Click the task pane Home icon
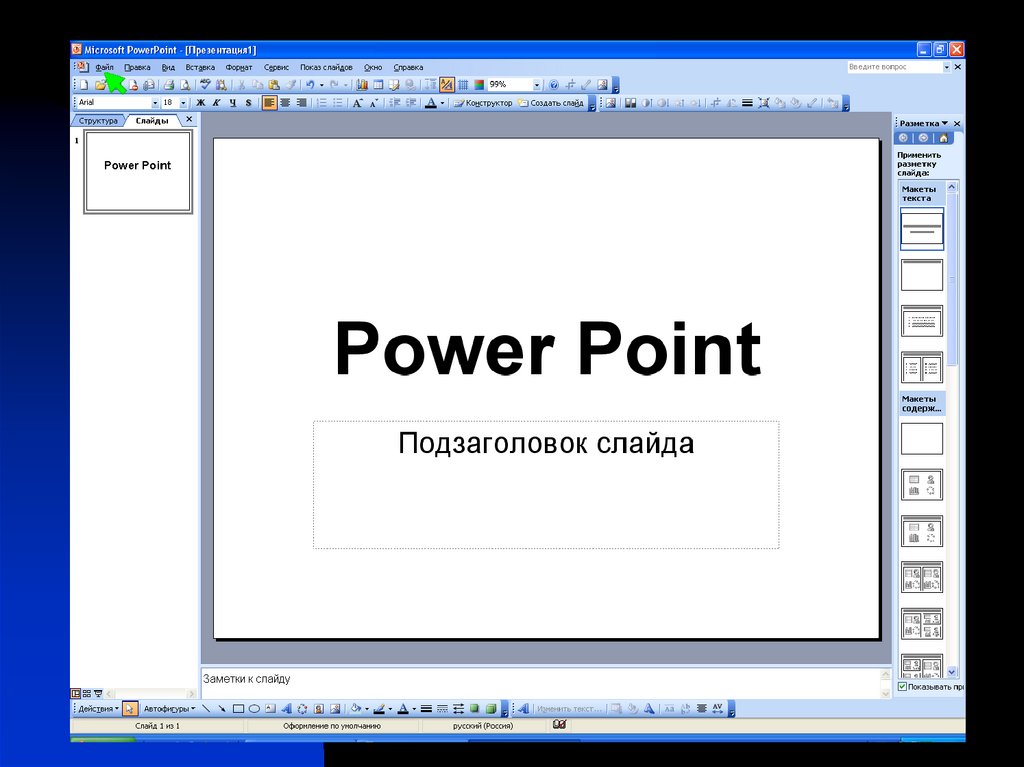The width and height of the screenshot is (1024, 767). click(x=943, y=138)
